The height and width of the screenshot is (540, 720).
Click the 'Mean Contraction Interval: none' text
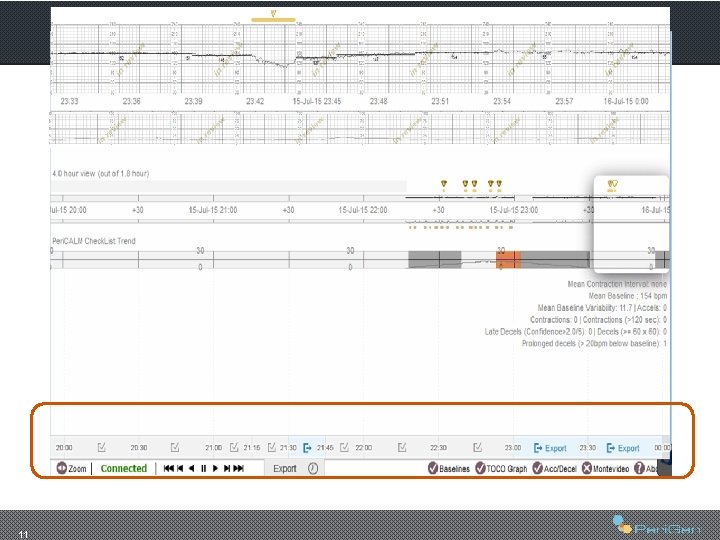coord(617,284)
